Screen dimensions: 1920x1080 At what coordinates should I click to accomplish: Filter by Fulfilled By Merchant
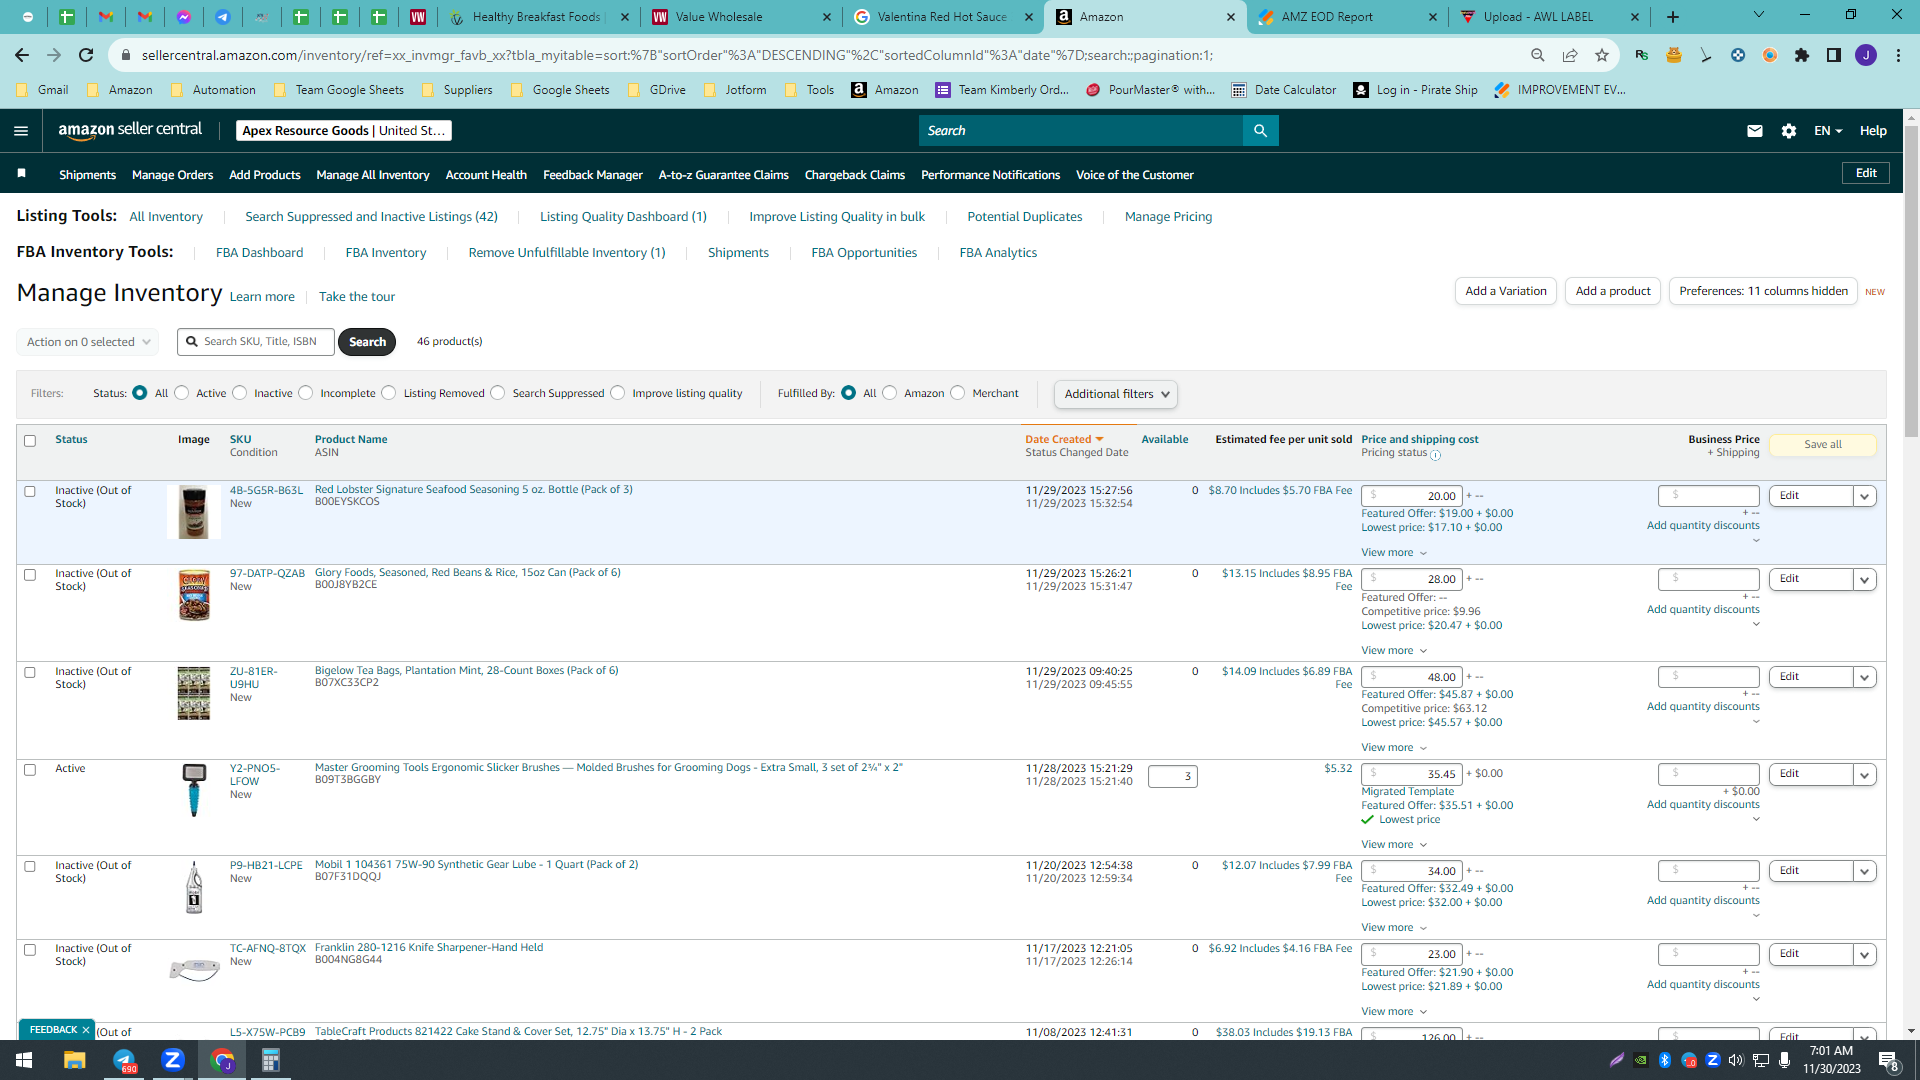click(x=958, y=393)
